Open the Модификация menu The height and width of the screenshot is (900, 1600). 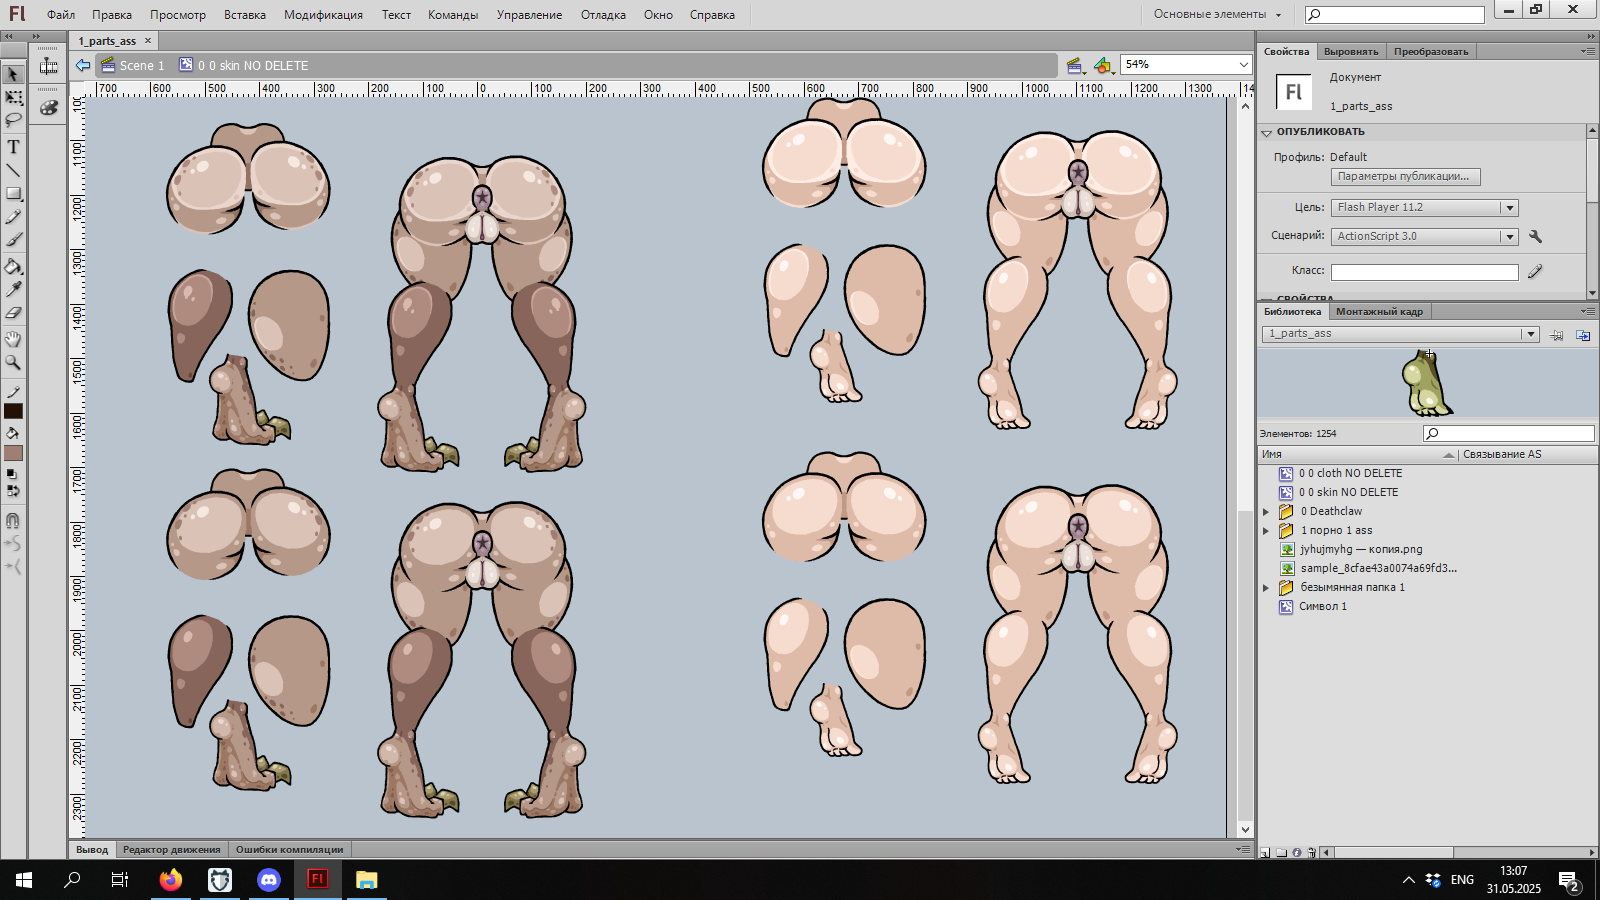pyautogui.click(x=323, y=15)
